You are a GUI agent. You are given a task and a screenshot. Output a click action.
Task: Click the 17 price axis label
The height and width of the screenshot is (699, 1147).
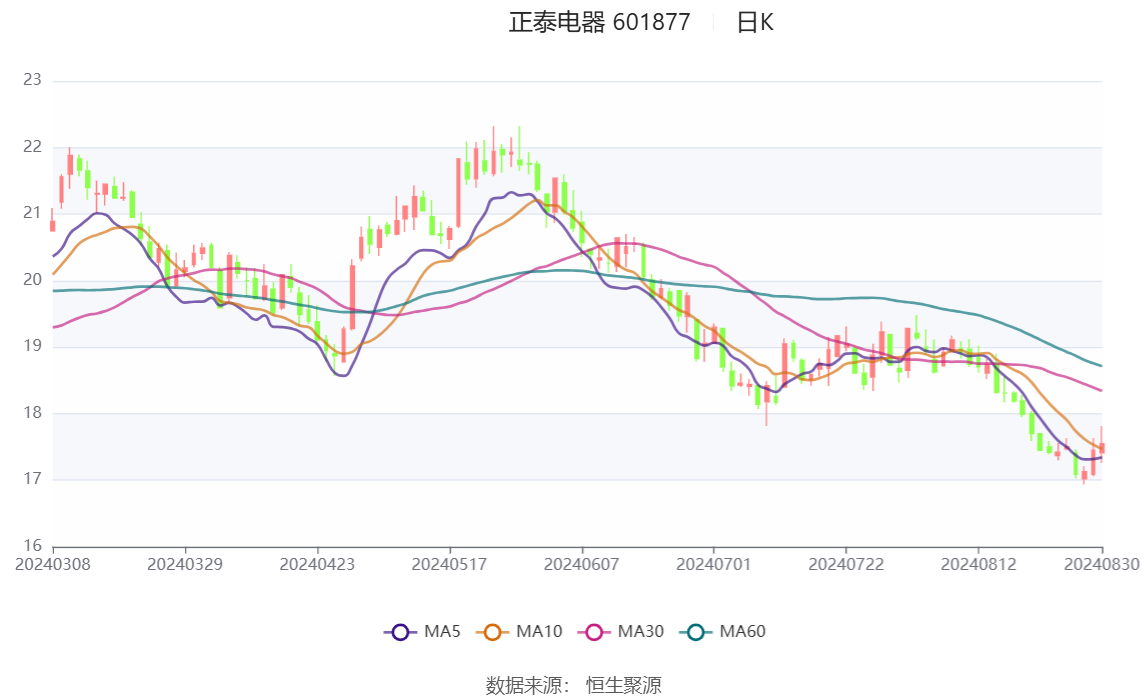tap(32, 479)
